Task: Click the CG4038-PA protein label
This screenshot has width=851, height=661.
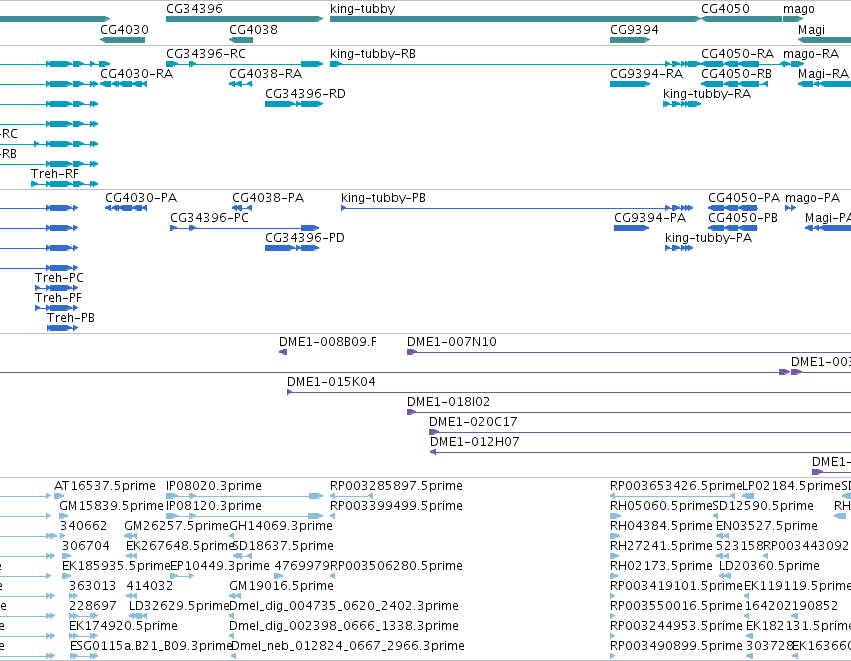Action: click(x=268, y=198)
